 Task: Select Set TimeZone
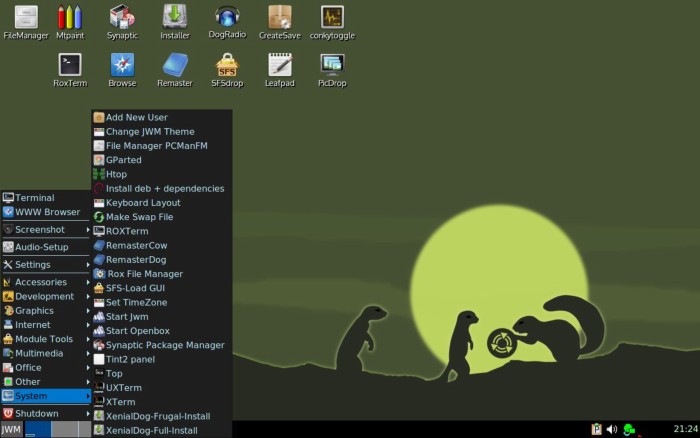162,303
